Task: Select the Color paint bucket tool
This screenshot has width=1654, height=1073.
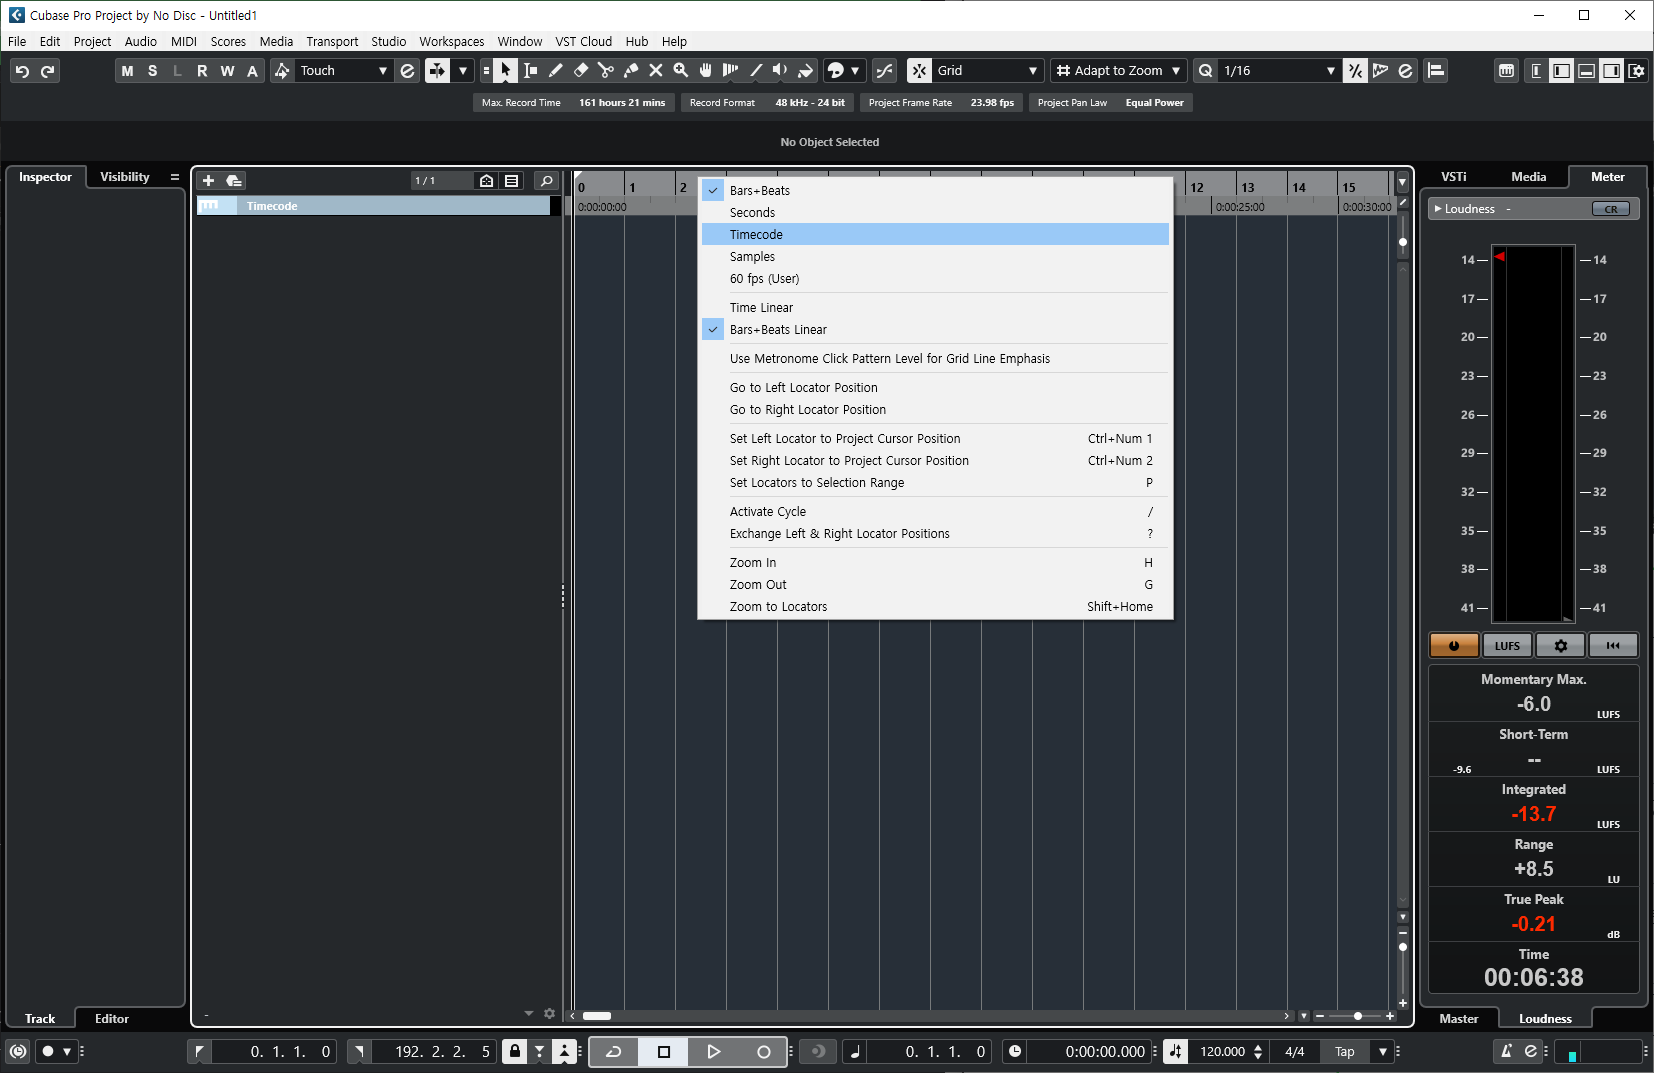Action: pyautogui.click(x=806, y=71)
